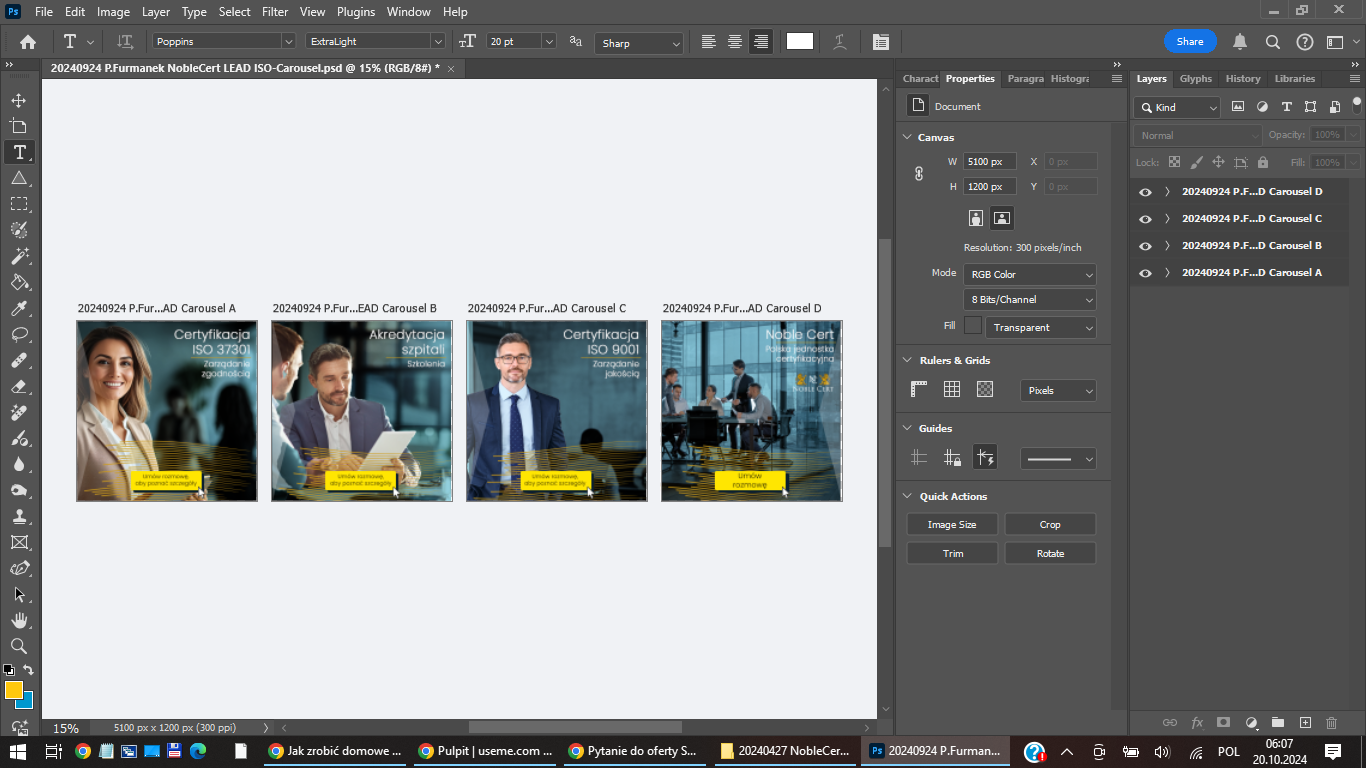The height and width of the screenshot is (768, 1366).
Task: Click the yellow foreground color swatch
Action: click(13, 690)
